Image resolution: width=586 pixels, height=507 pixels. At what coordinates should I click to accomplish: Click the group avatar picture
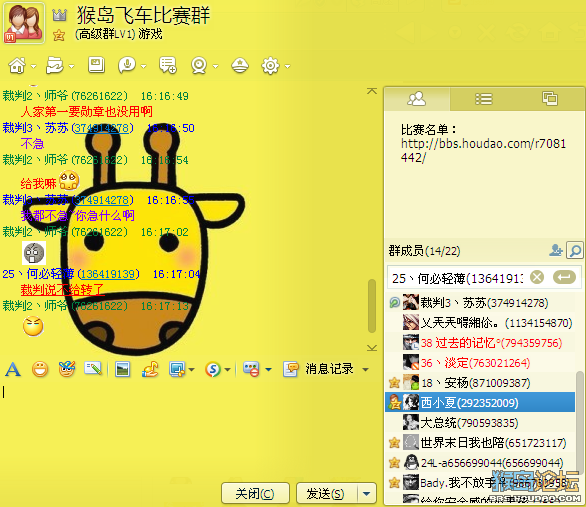point(24,23)
